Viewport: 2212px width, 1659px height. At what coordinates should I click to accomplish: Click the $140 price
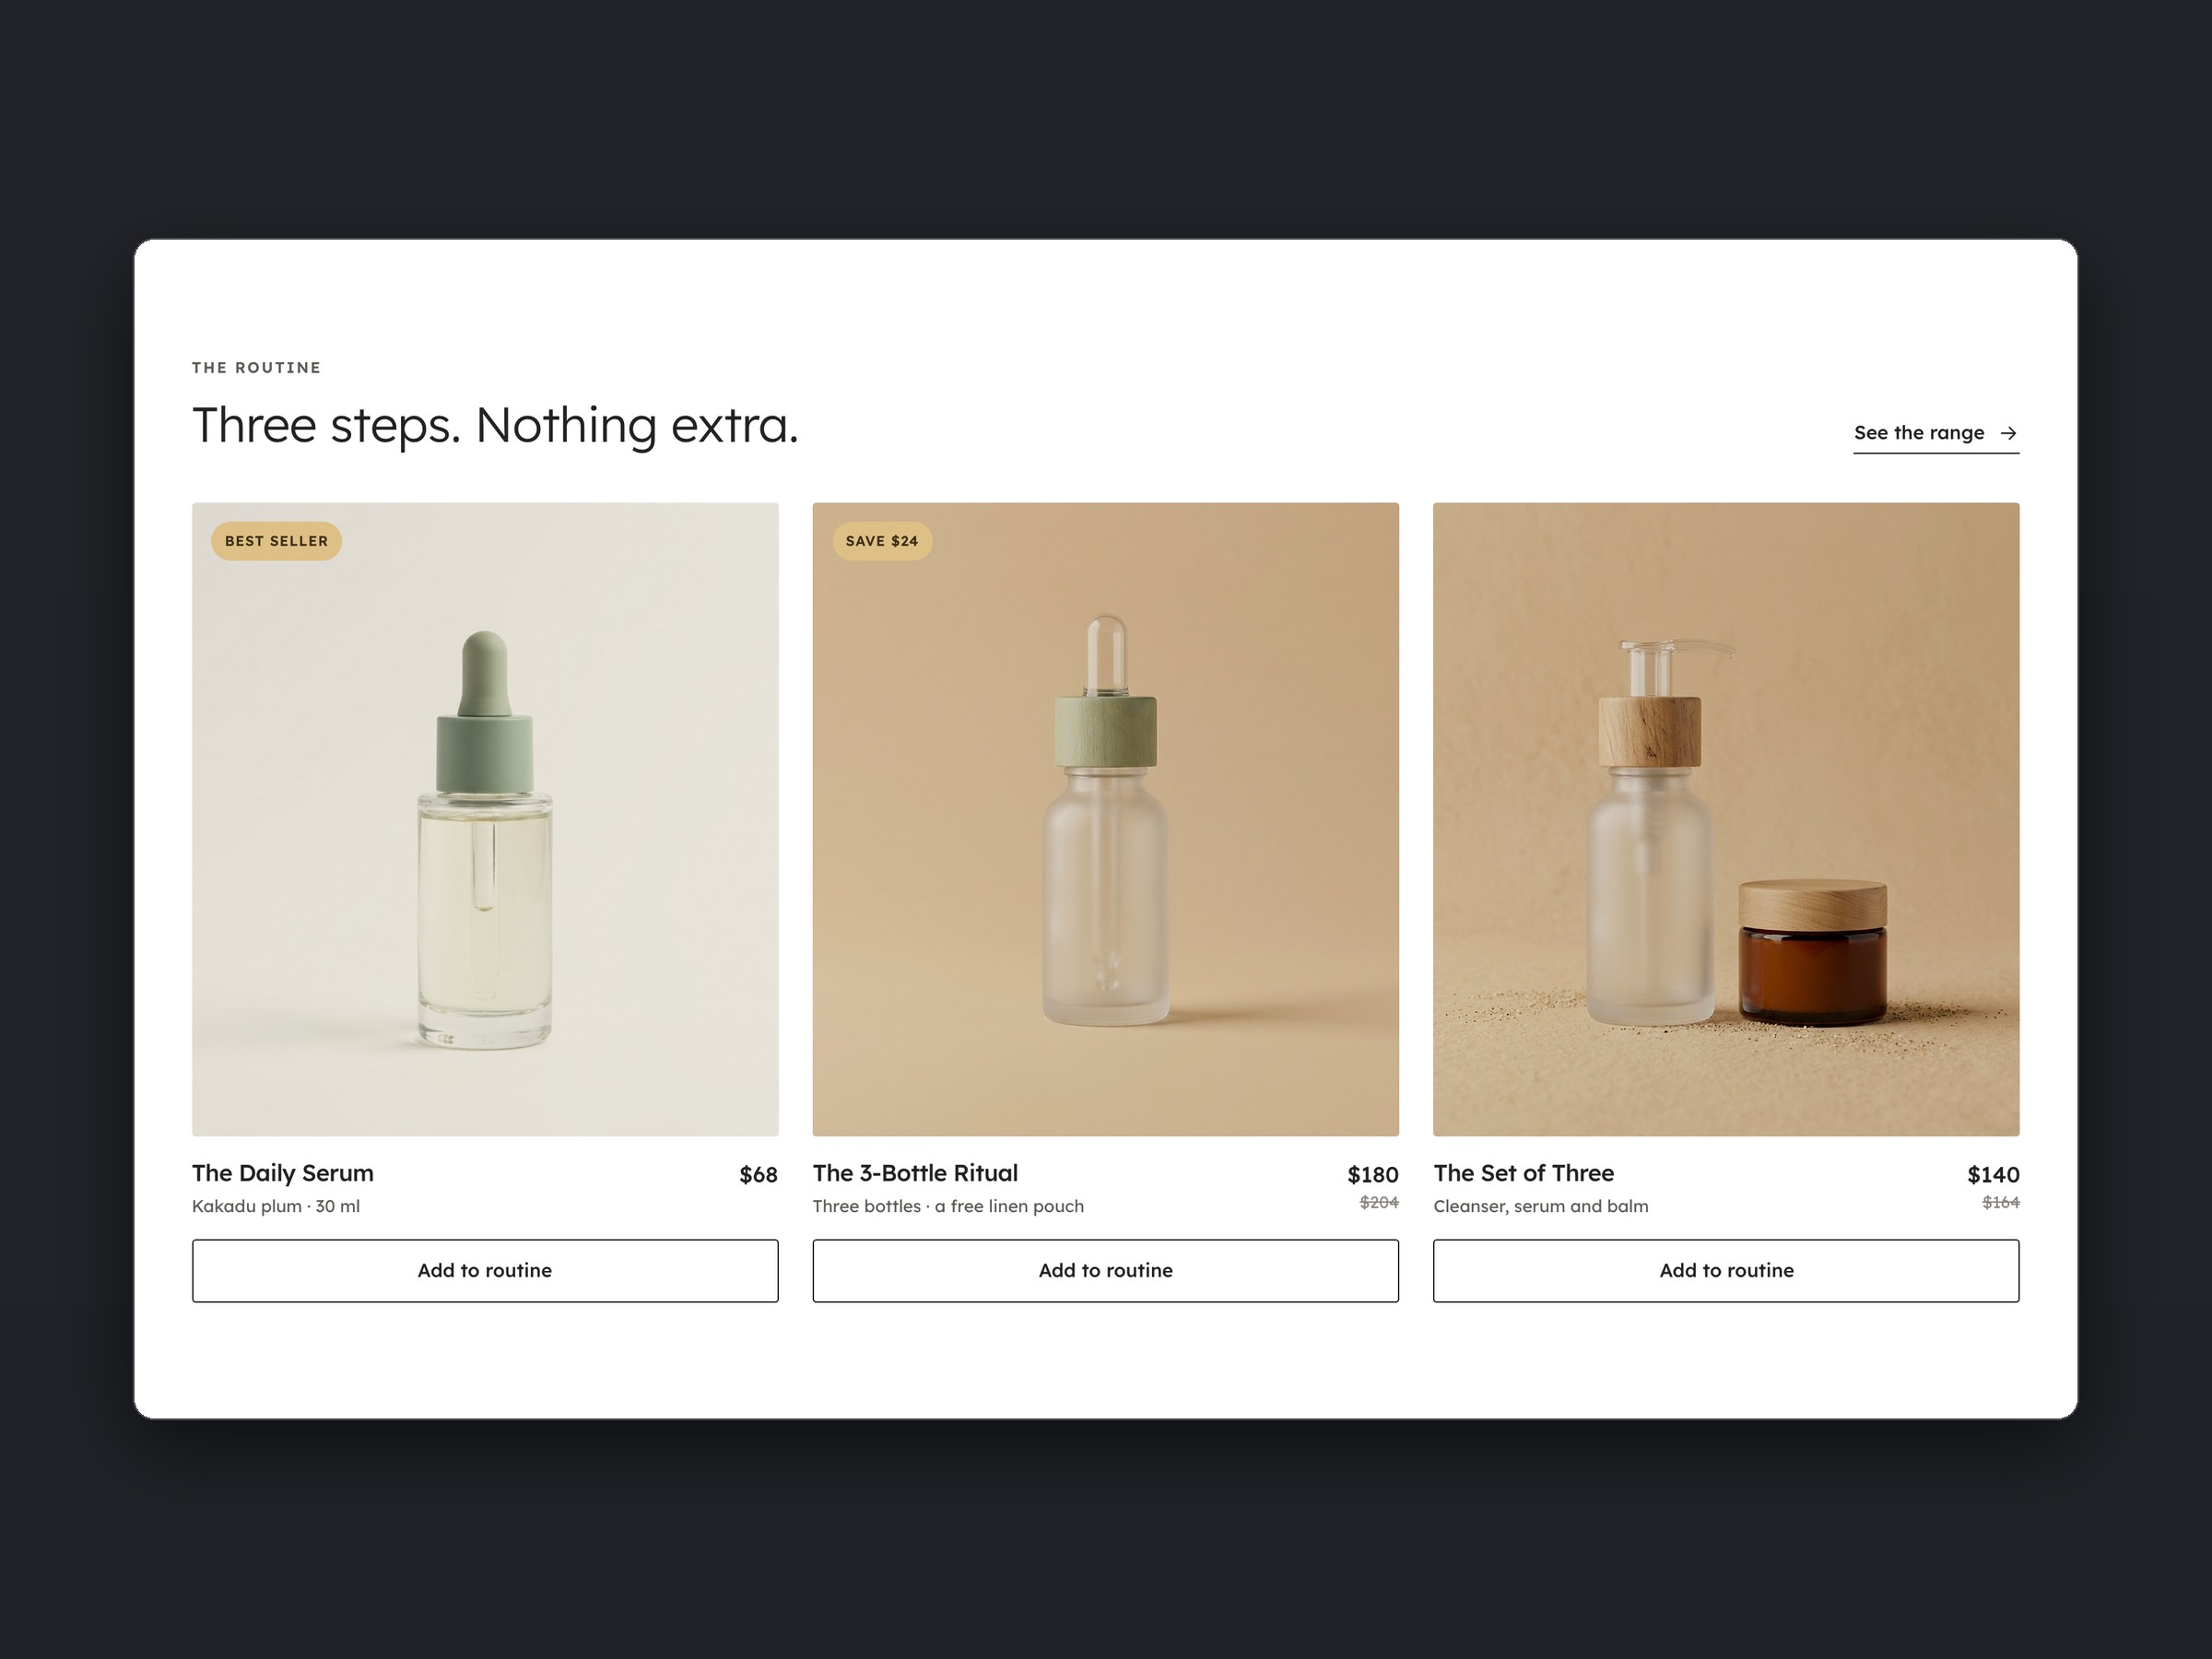1993,1175
